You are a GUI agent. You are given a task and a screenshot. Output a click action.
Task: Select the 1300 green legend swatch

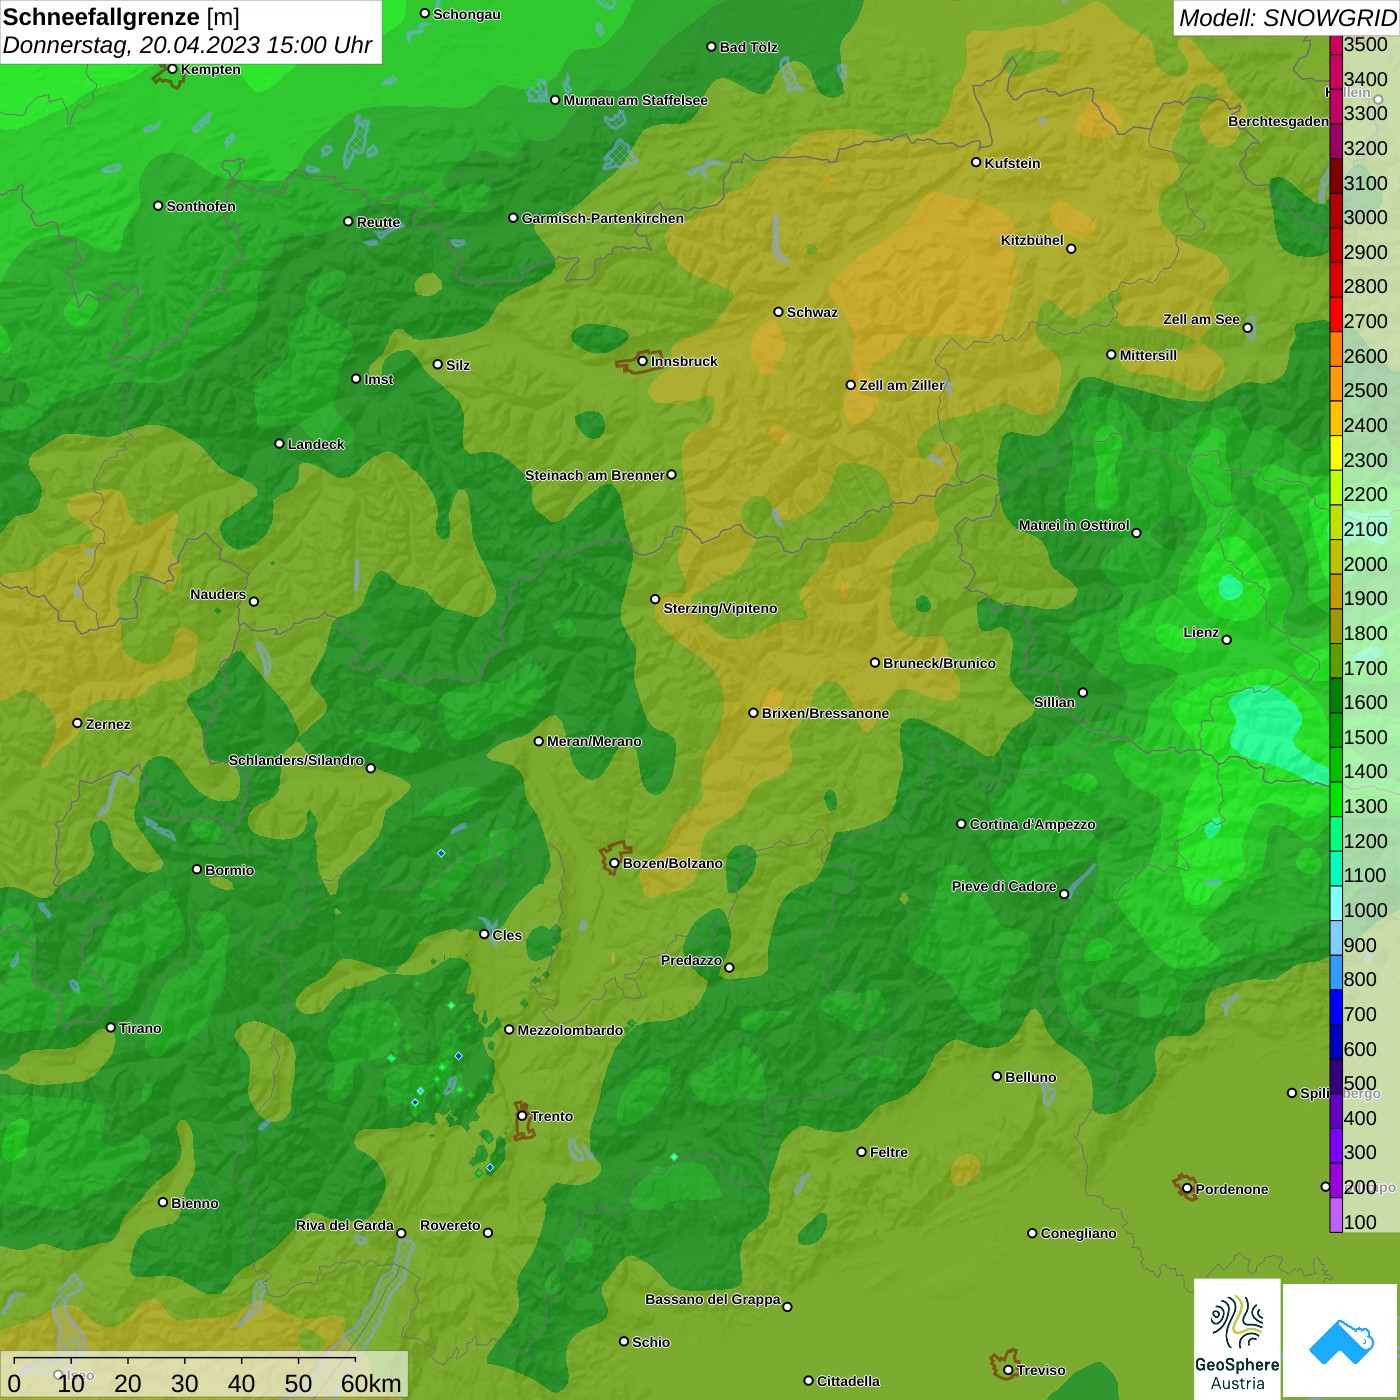tap(1336, 798)
